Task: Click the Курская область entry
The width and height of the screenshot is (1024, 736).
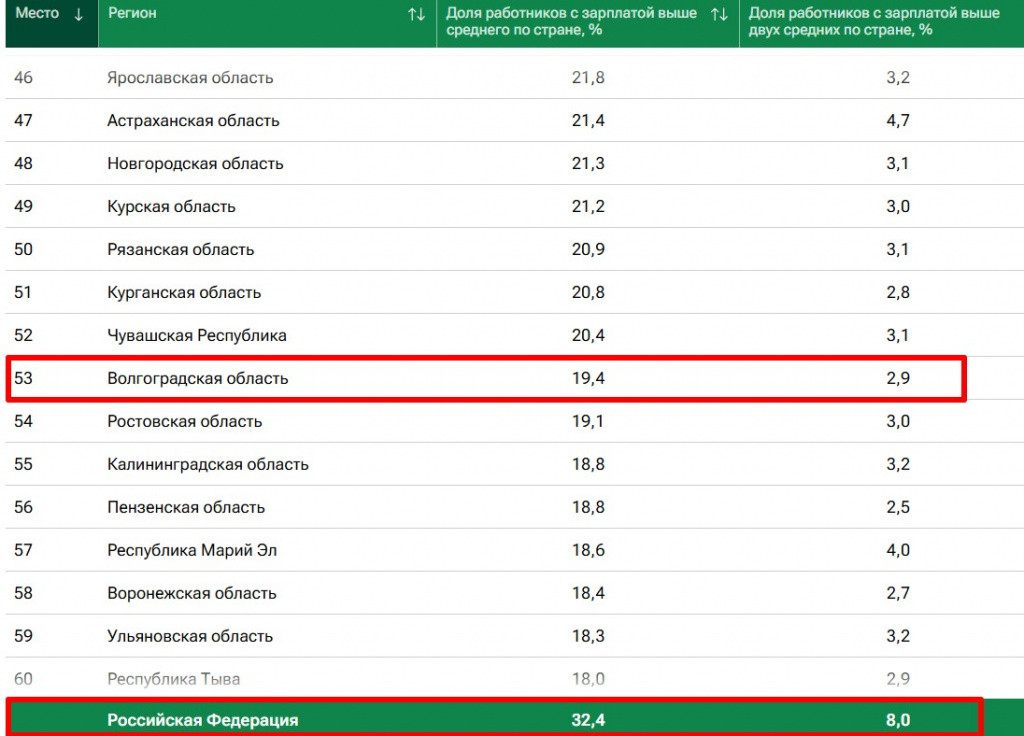Action: pos(171,207)
